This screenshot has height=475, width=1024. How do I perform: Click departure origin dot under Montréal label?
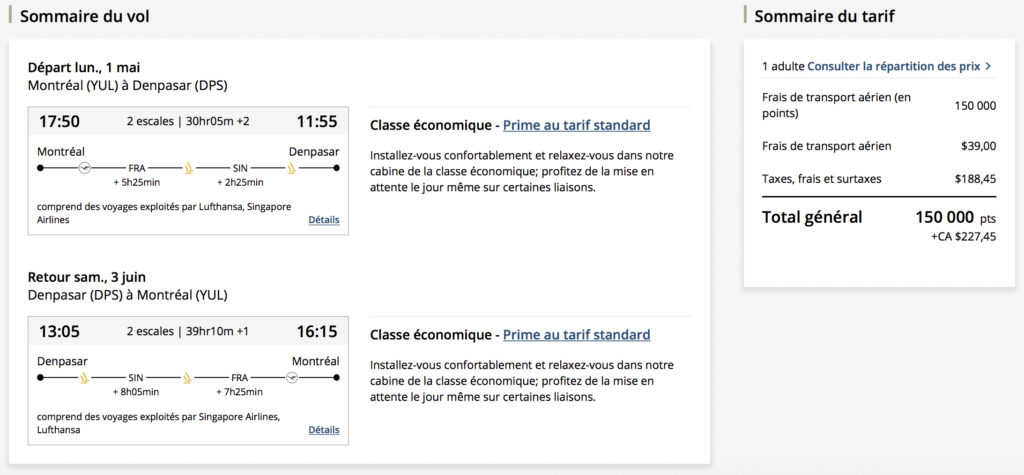point(40,168)
